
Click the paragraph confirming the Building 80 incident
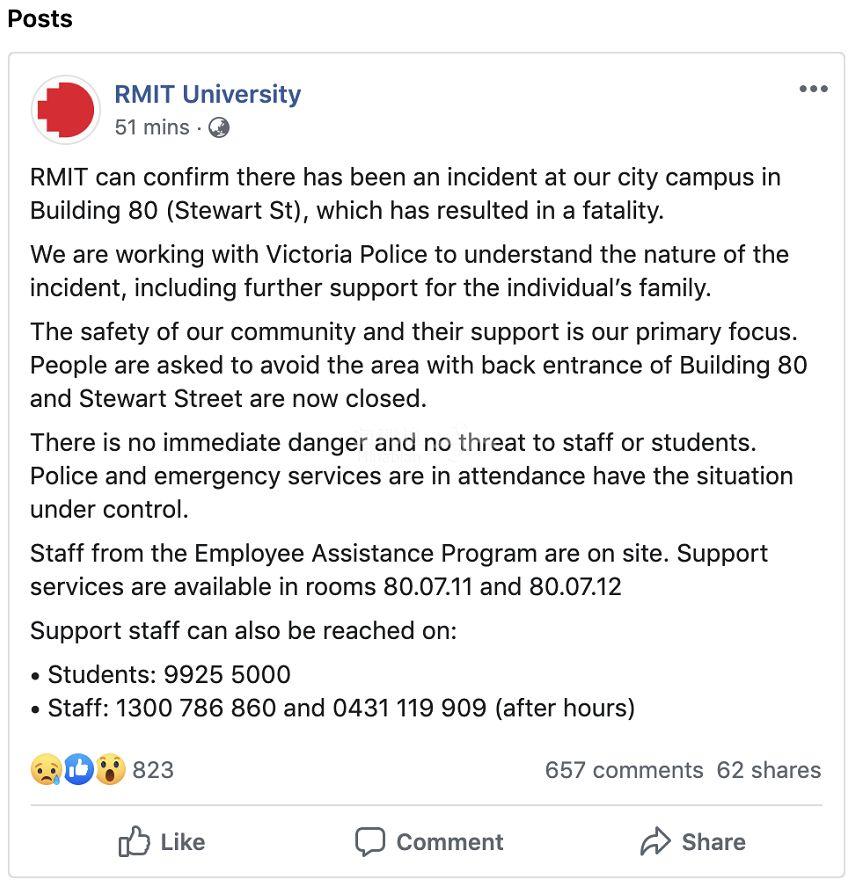tap(405, 194)
